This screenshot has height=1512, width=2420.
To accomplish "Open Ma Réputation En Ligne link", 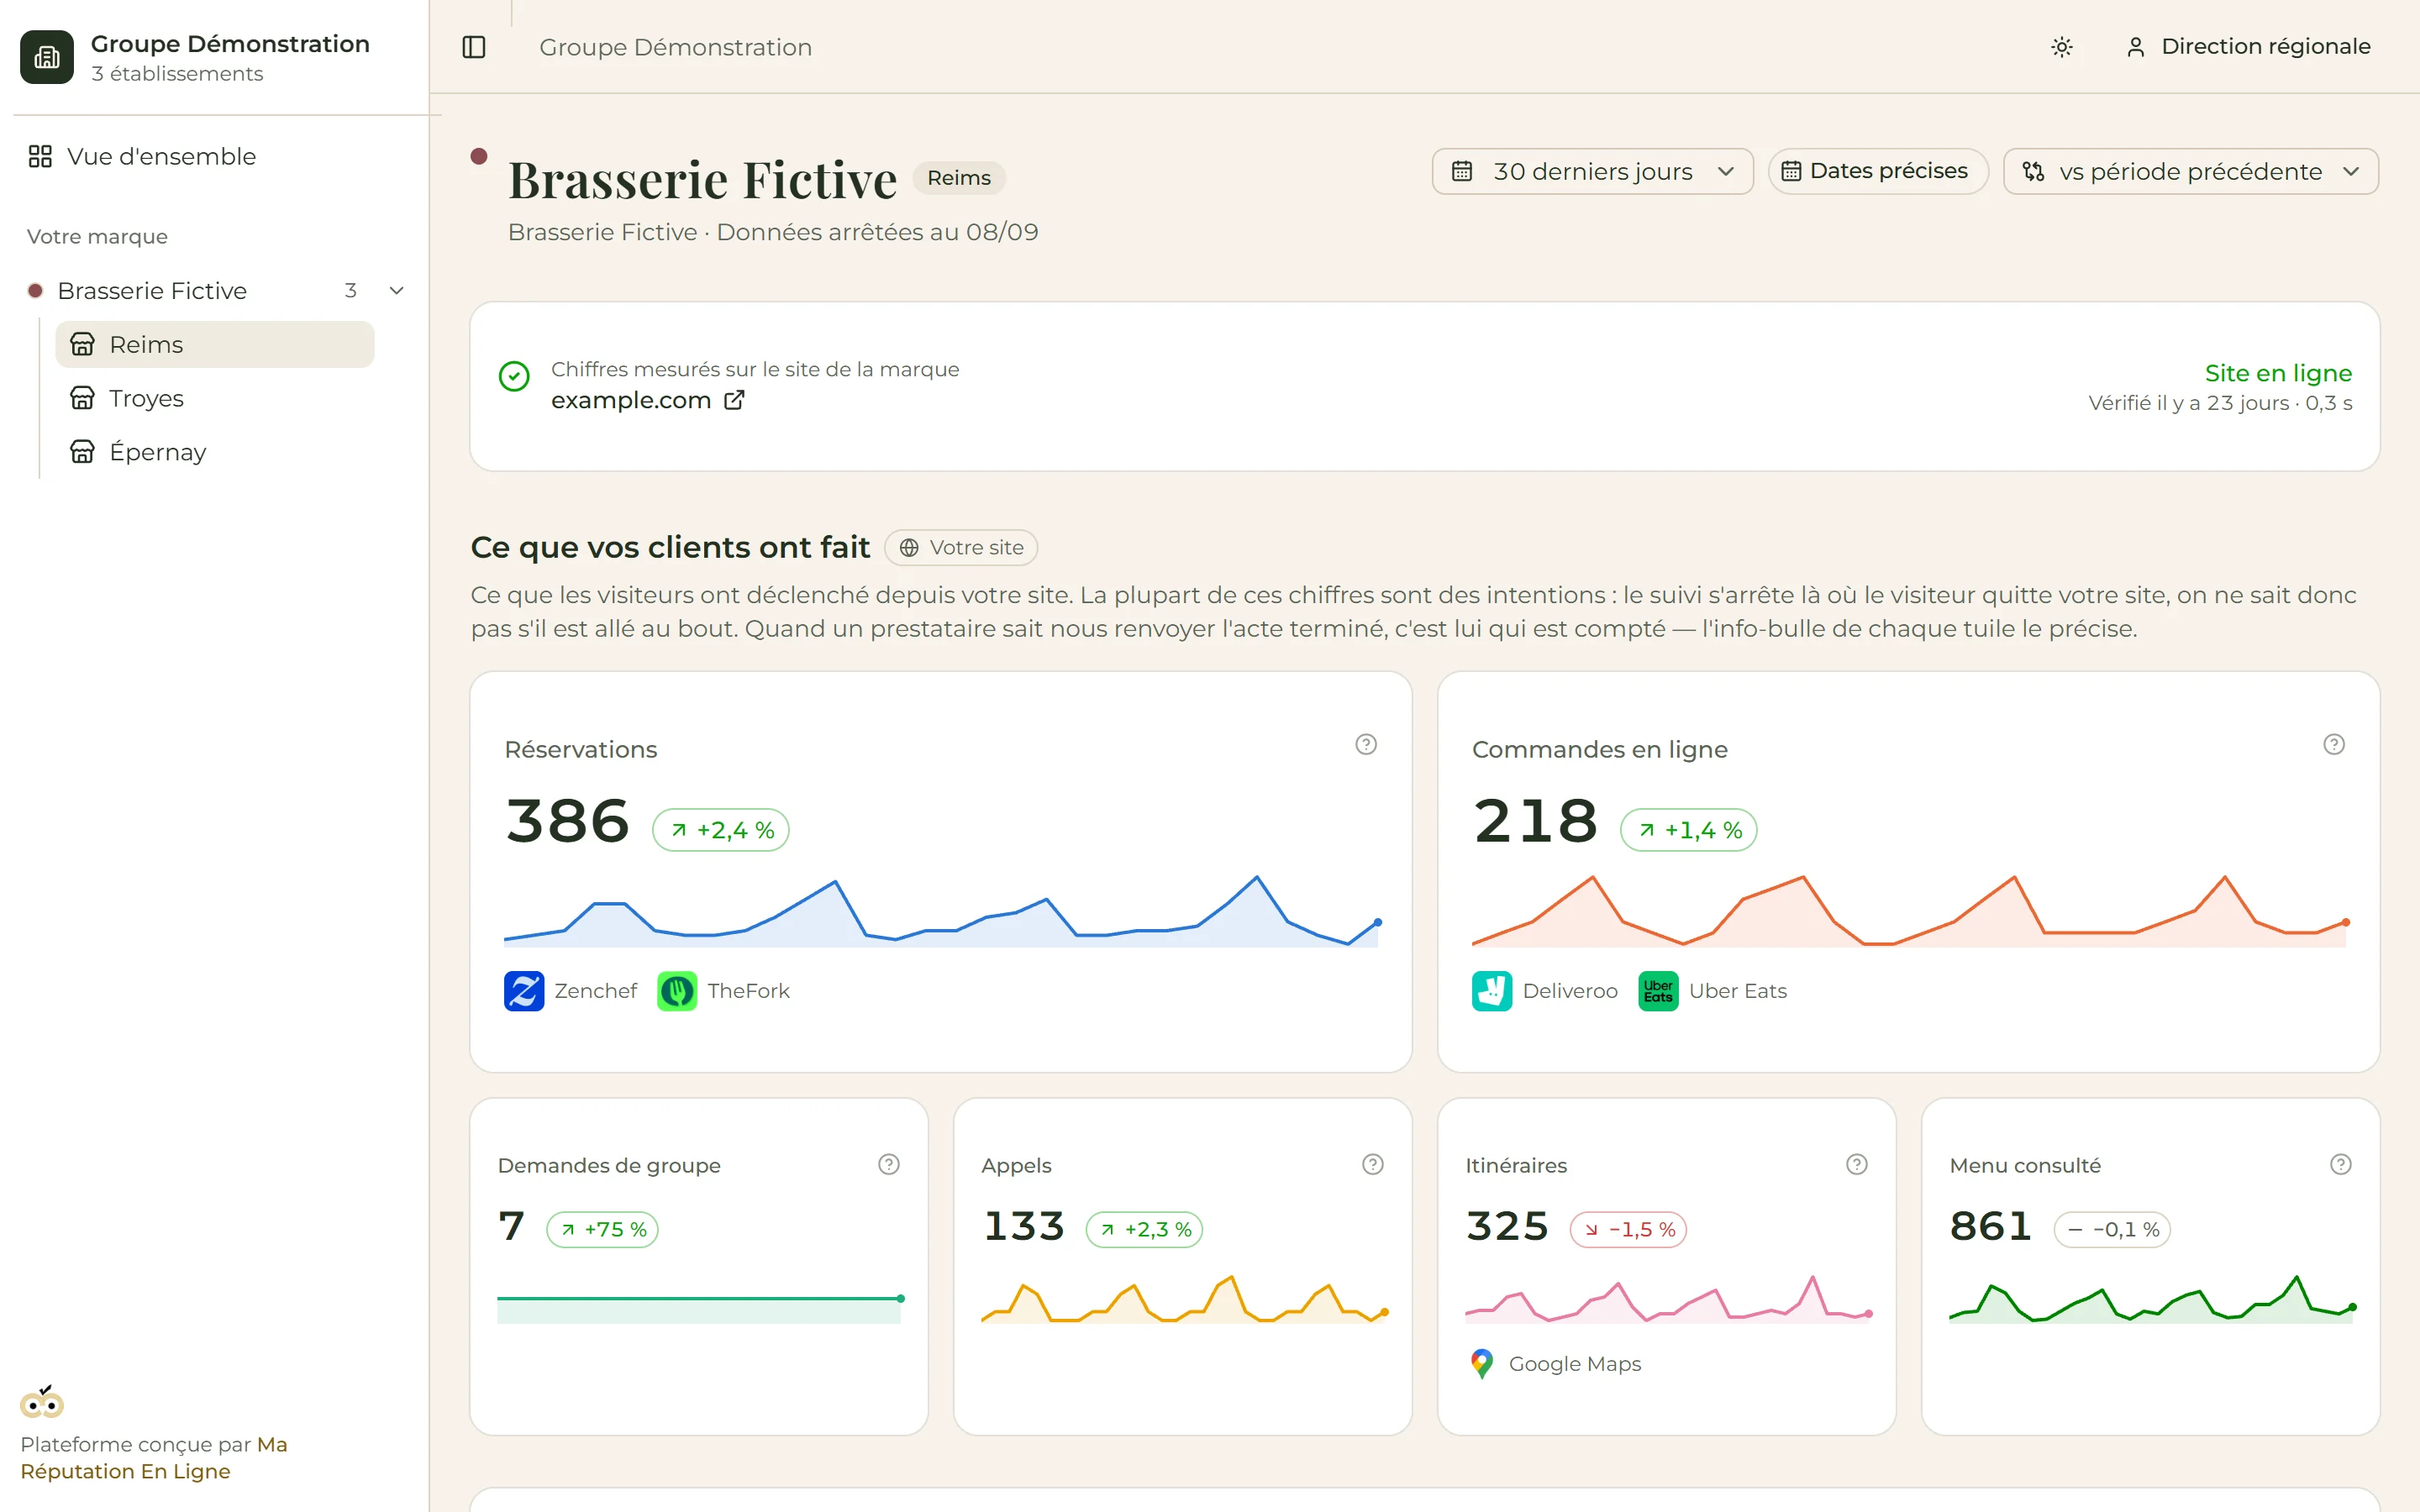I will click(x=154, y=1458).
